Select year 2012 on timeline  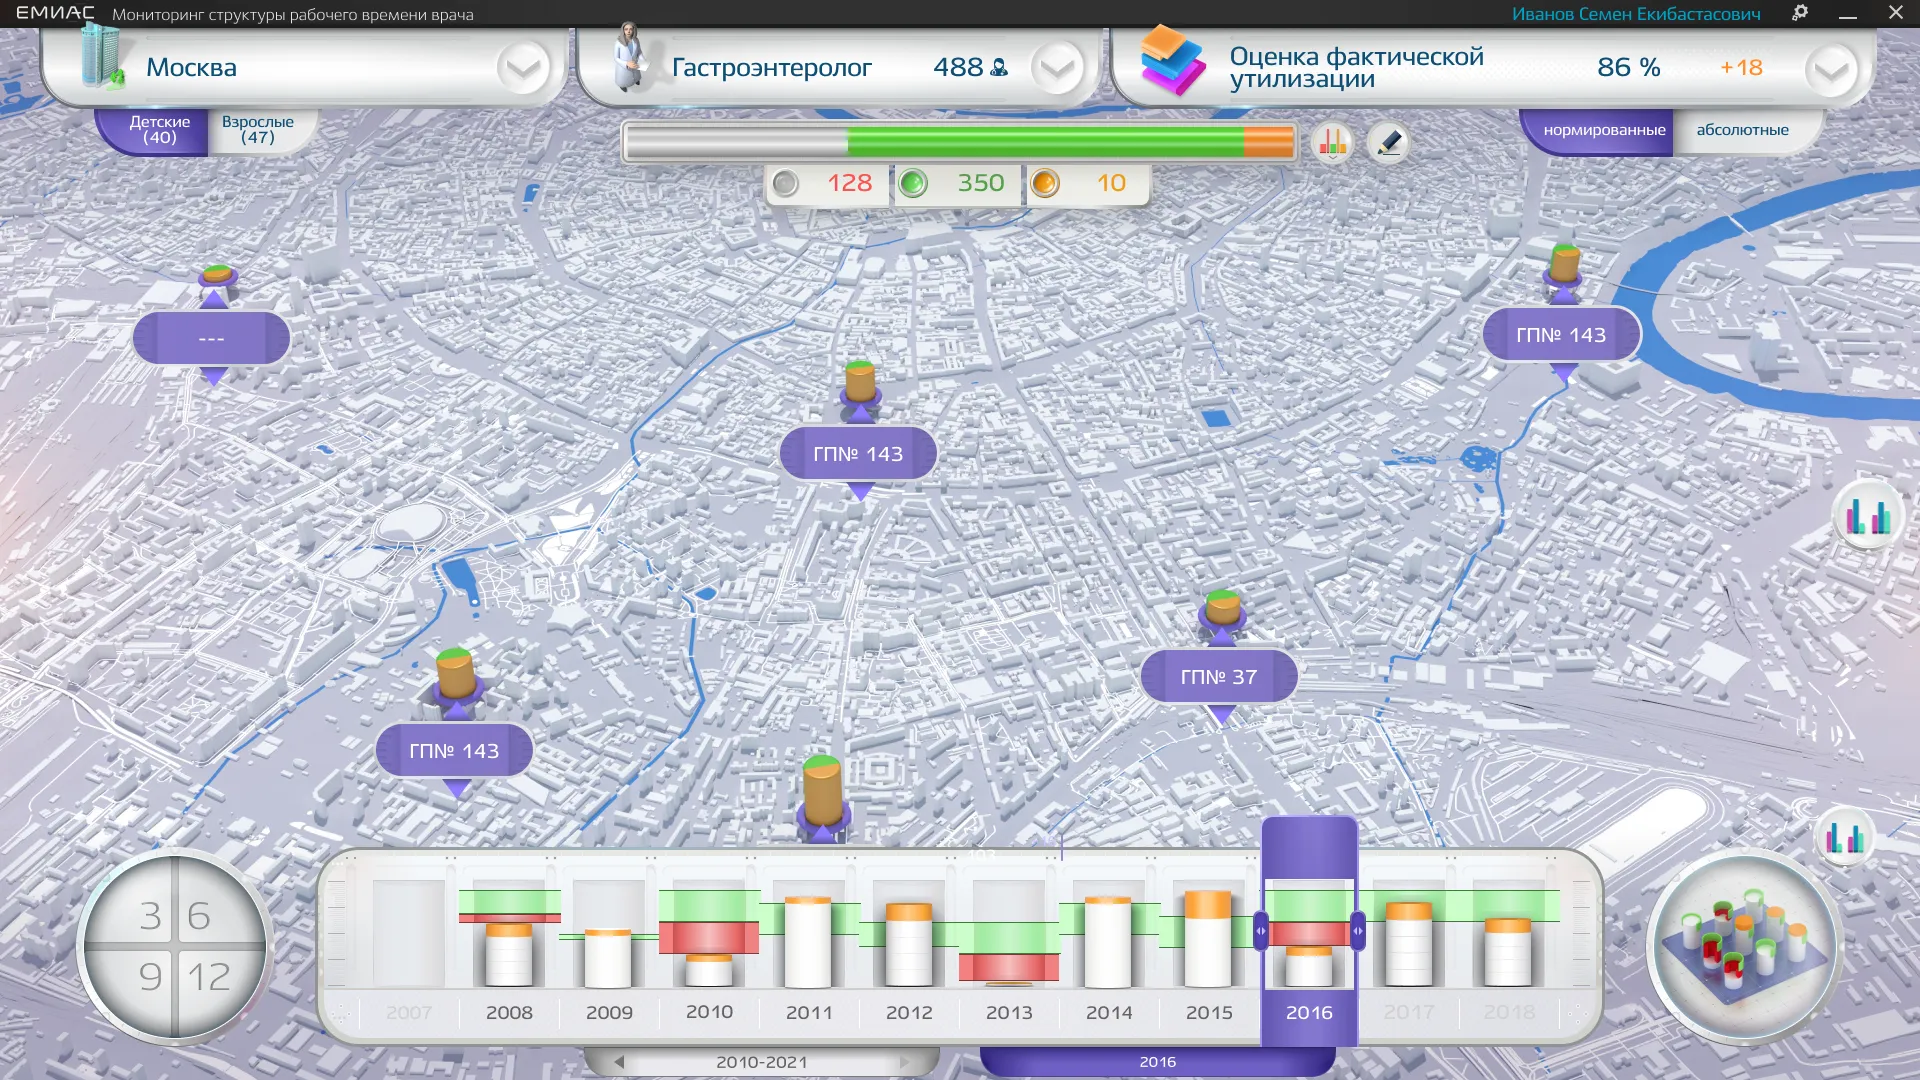pyautogui.click(x=909, y=1012)
